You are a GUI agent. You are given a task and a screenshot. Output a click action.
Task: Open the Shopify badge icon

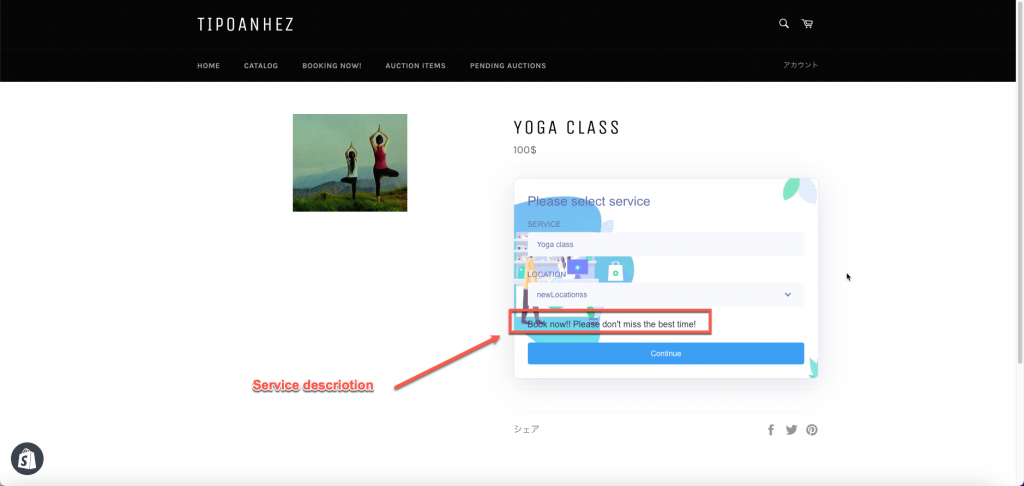27,459
